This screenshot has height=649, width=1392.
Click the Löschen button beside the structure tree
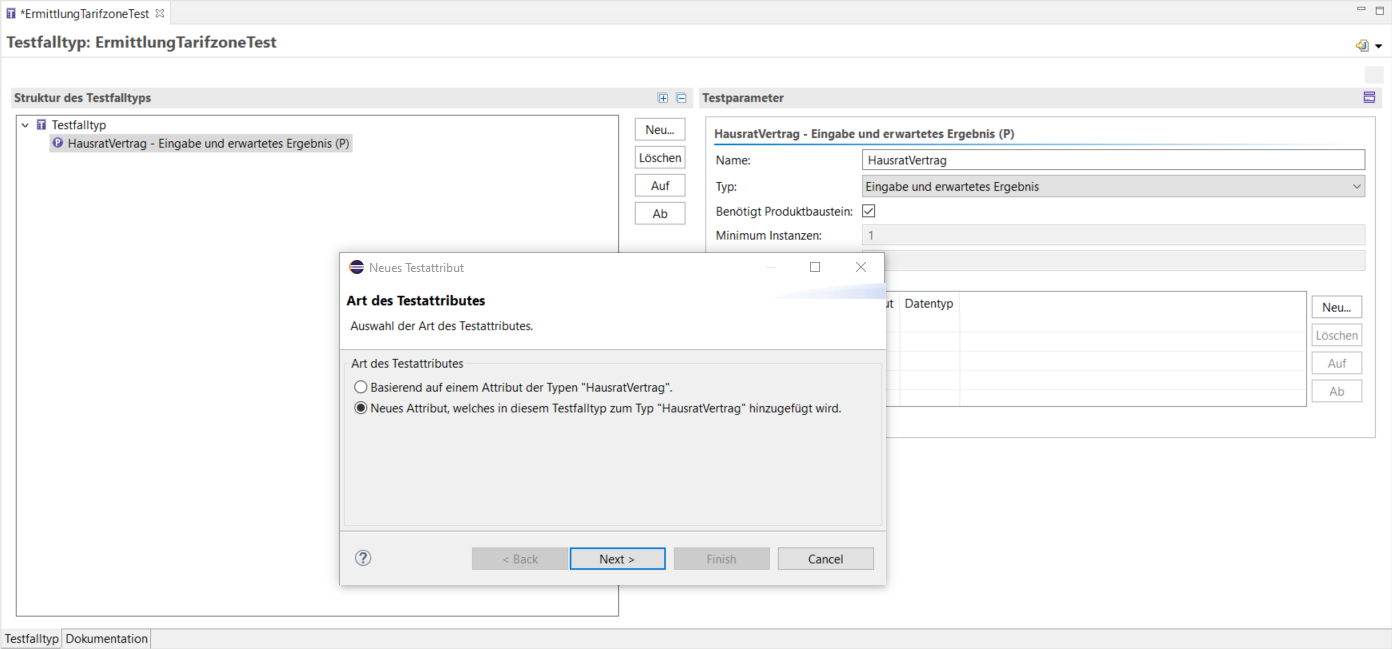[660, 158]
